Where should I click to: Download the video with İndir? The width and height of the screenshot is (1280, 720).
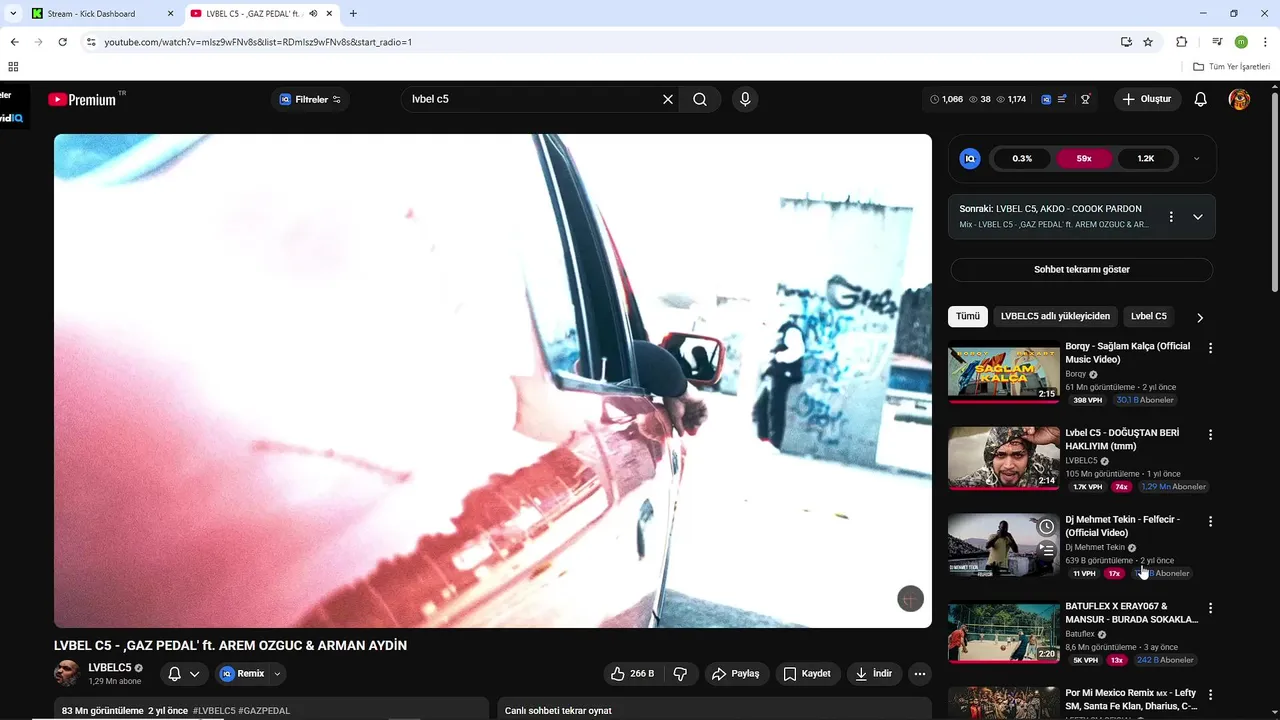(x=874, y=674)
